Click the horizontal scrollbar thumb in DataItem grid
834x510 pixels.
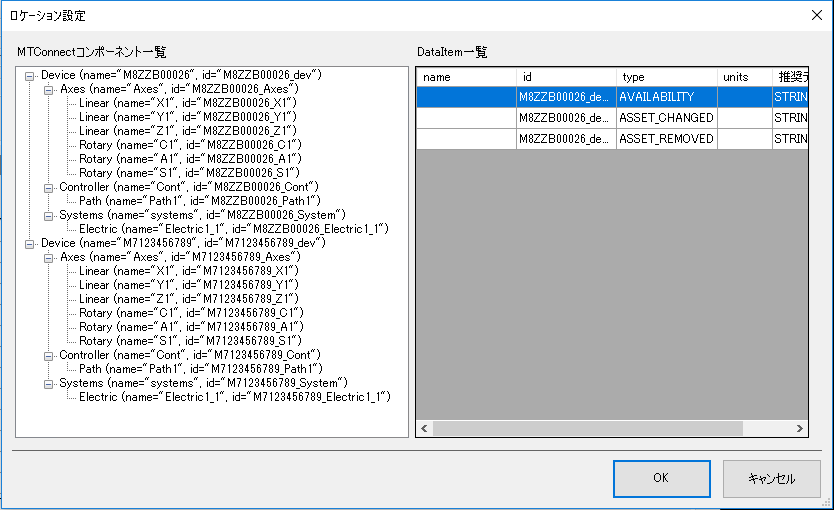point(588,429)
